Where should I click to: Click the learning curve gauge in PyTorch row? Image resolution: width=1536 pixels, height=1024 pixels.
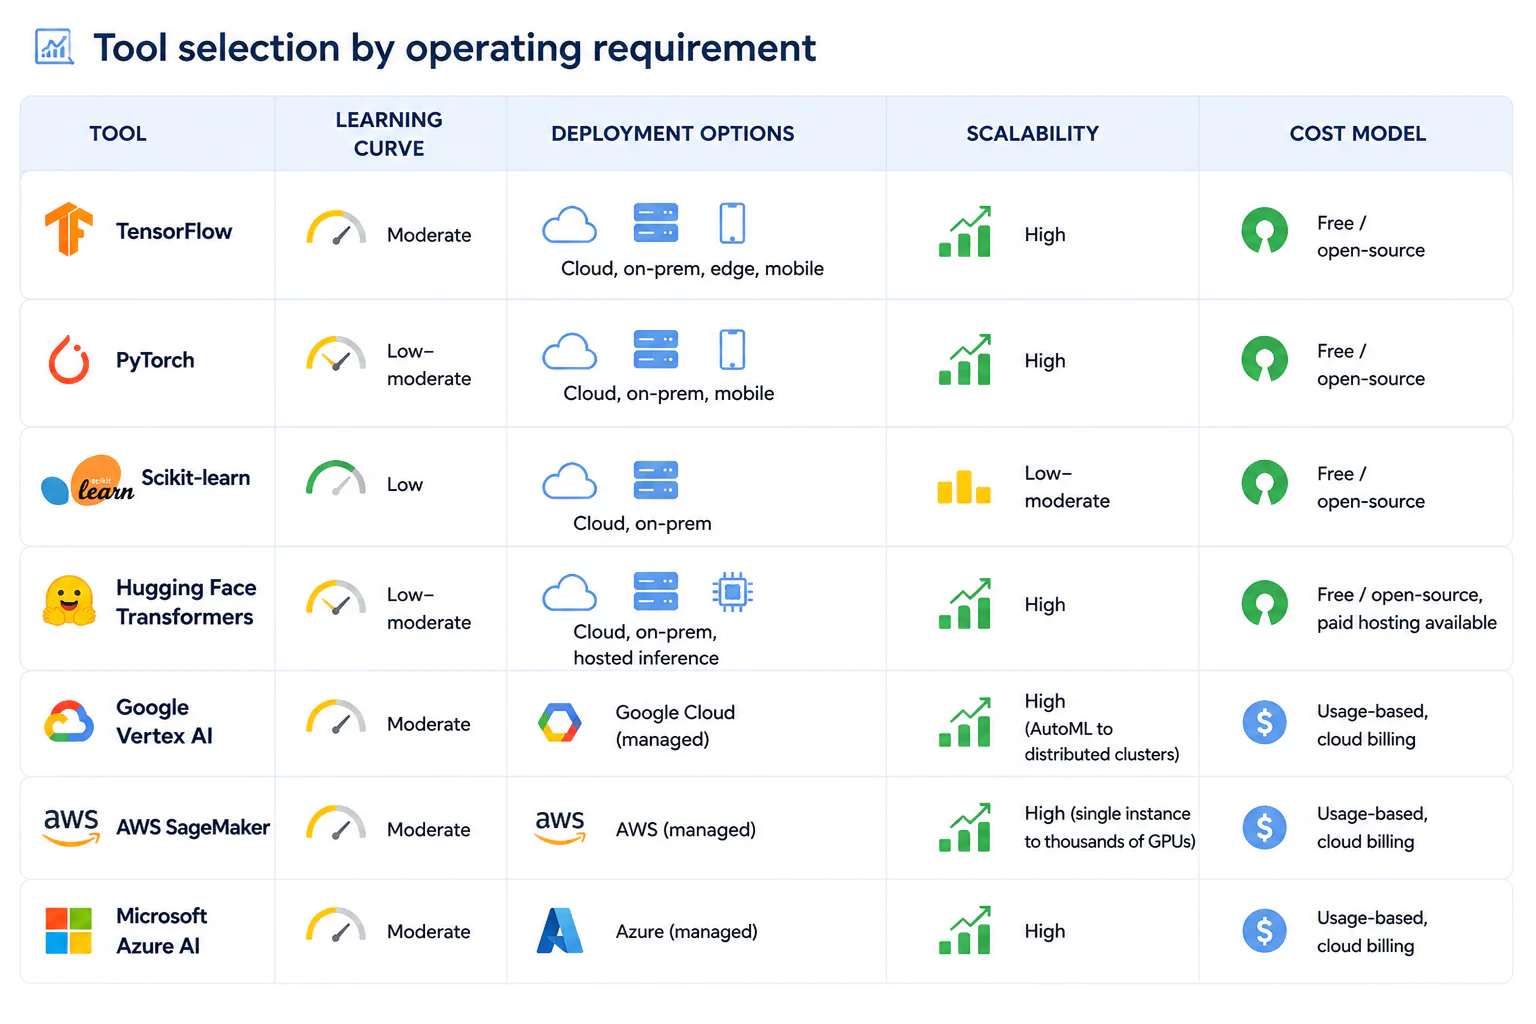(x=336, y=355)
